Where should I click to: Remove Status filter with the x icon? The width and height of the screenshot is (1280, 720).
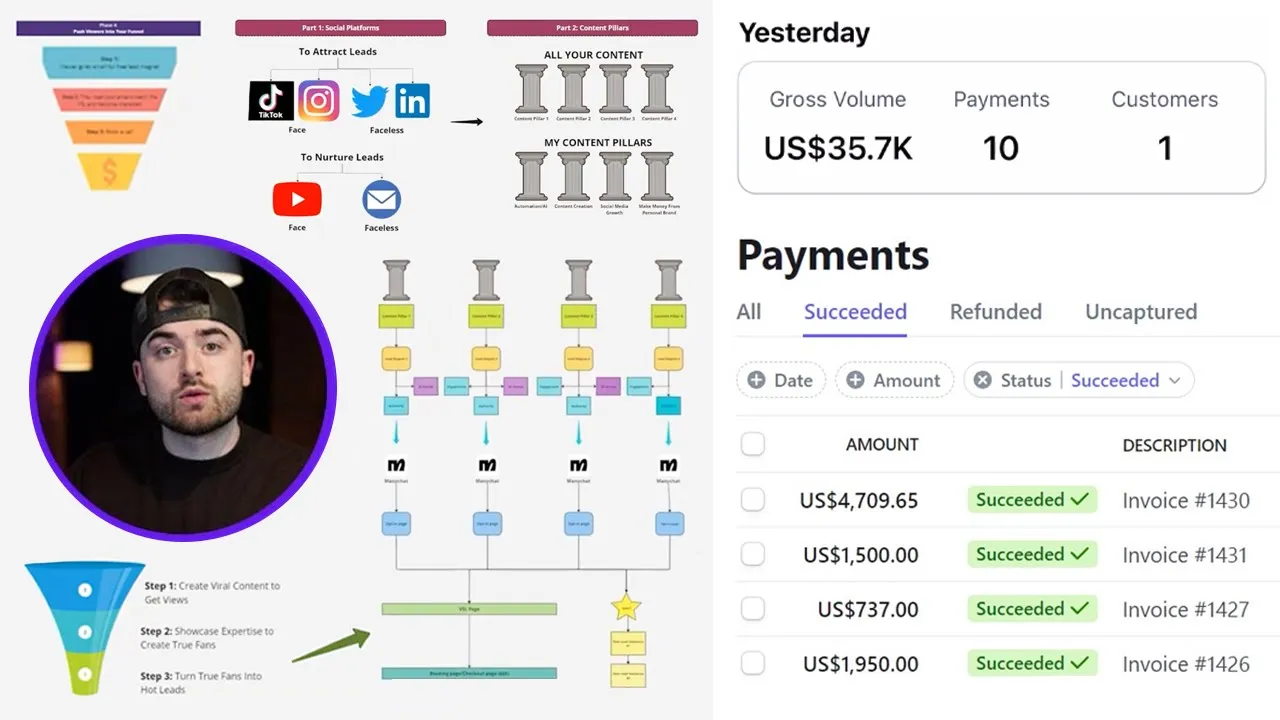tap(983, 380)
